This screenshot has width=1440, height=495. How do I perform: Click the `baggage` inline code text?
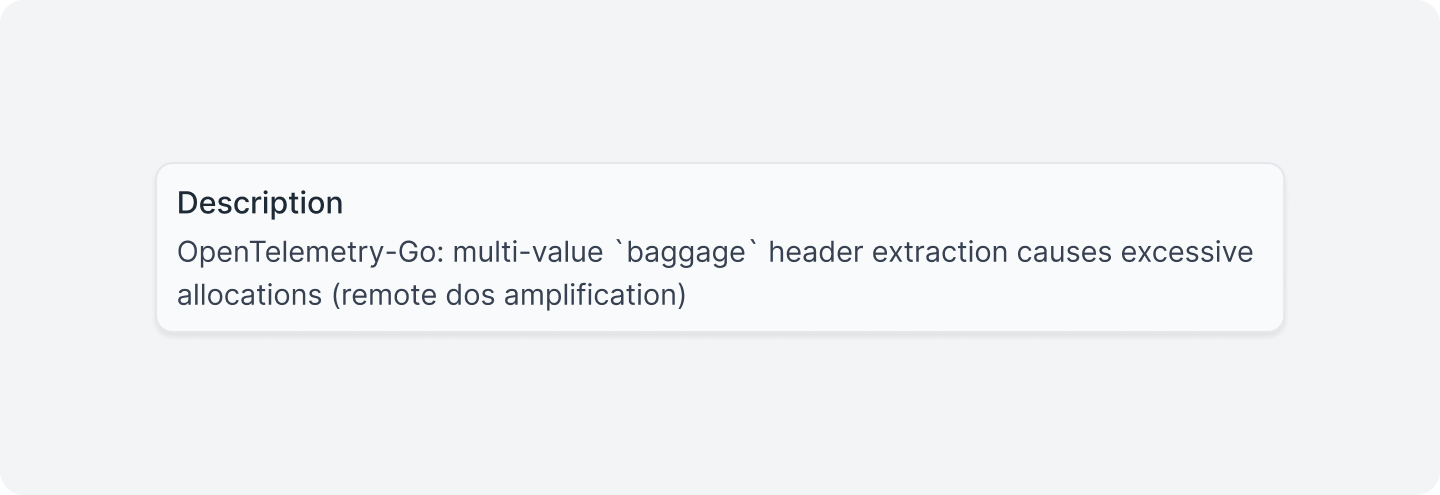click(686, 253)
